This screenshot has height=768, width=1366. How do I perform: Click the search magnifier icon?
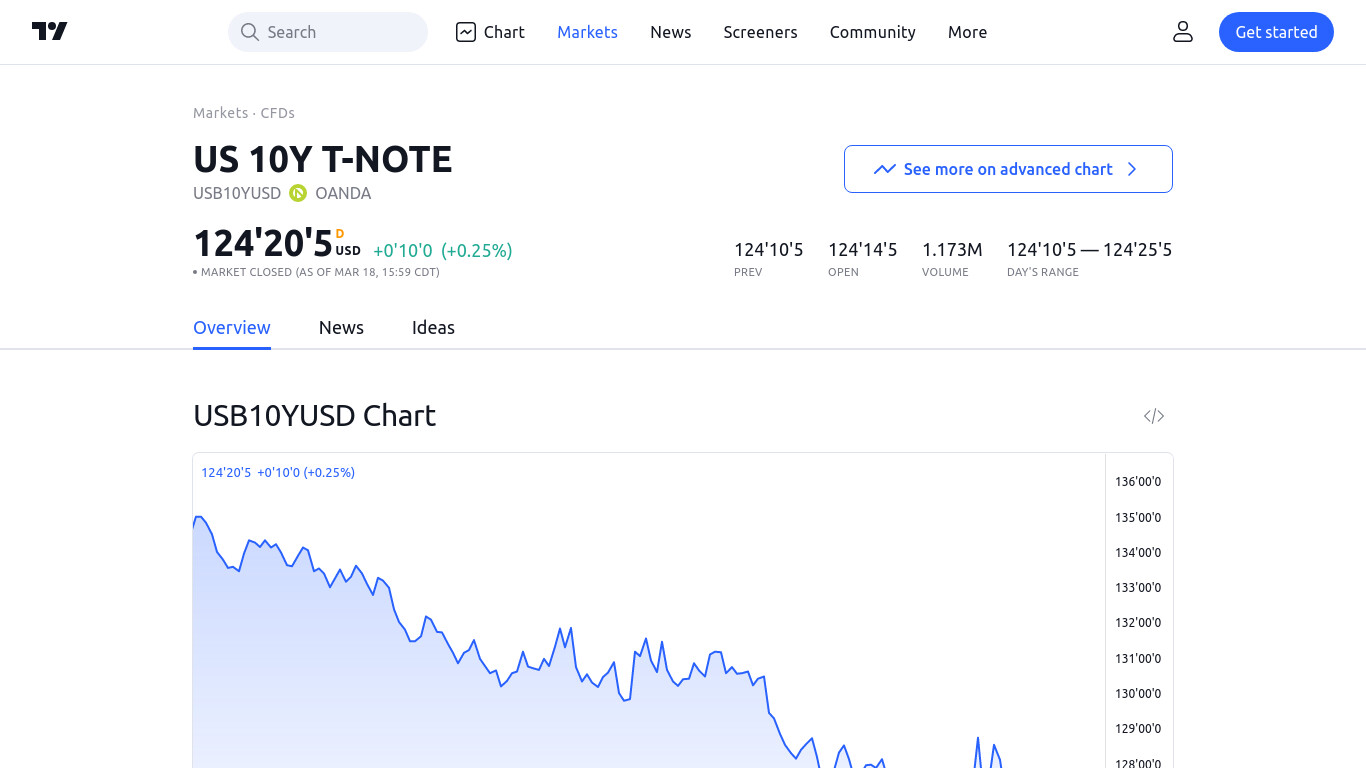pos(250,32)
